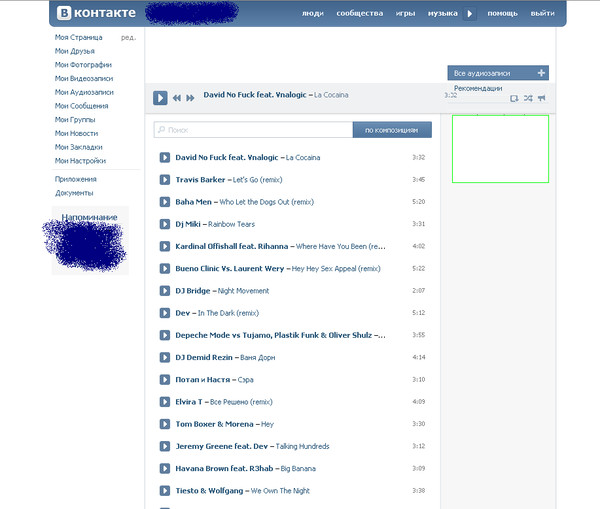Play Depeche Mode vs Tujamo track

click(165, 335)
